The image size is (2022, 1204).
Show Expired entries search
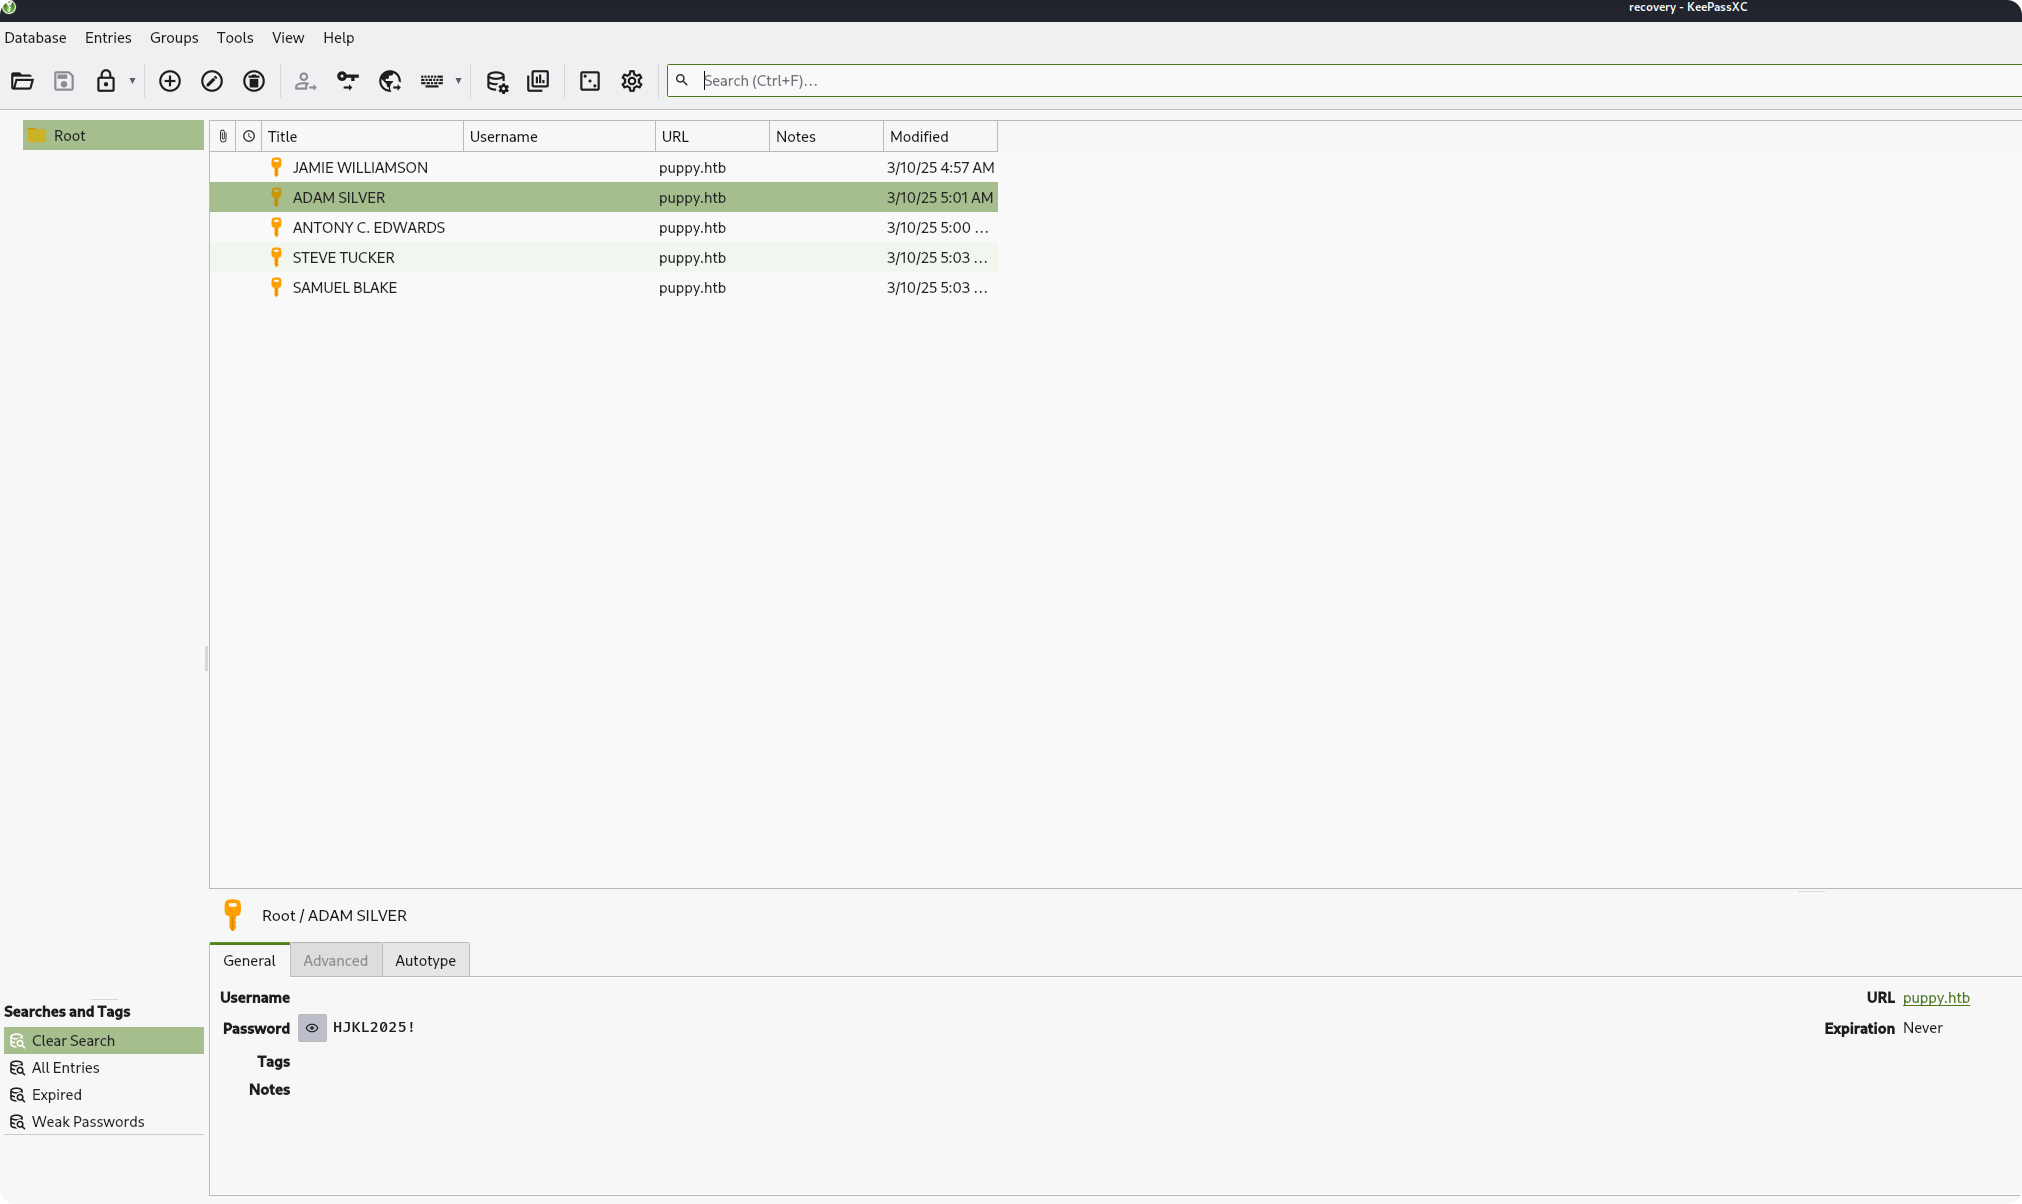coord(104,1094)
